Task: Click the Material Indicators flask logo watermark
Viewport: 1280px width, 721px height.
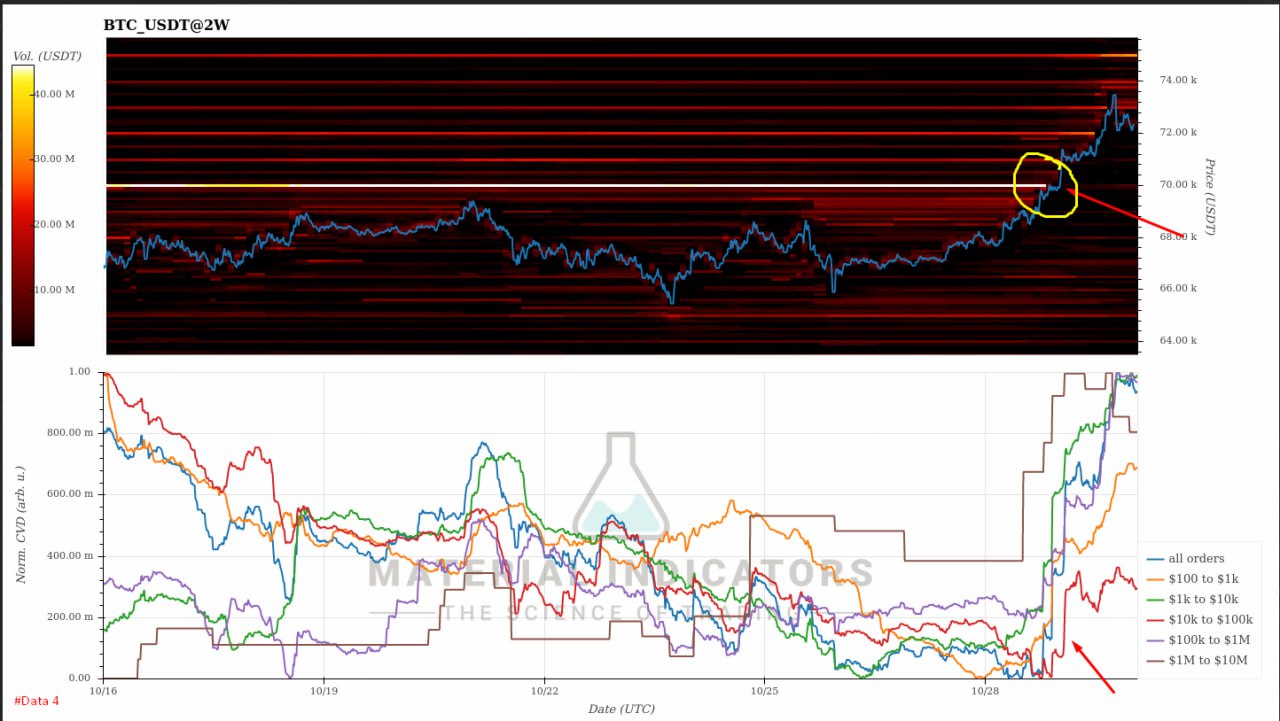Action: 620,490
